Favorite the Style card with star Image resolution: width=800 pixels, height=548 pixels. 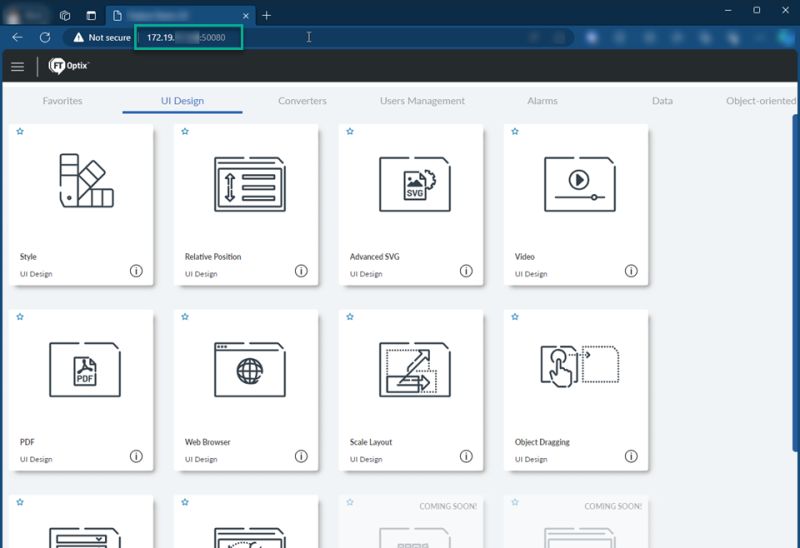(x=20, y=131)
